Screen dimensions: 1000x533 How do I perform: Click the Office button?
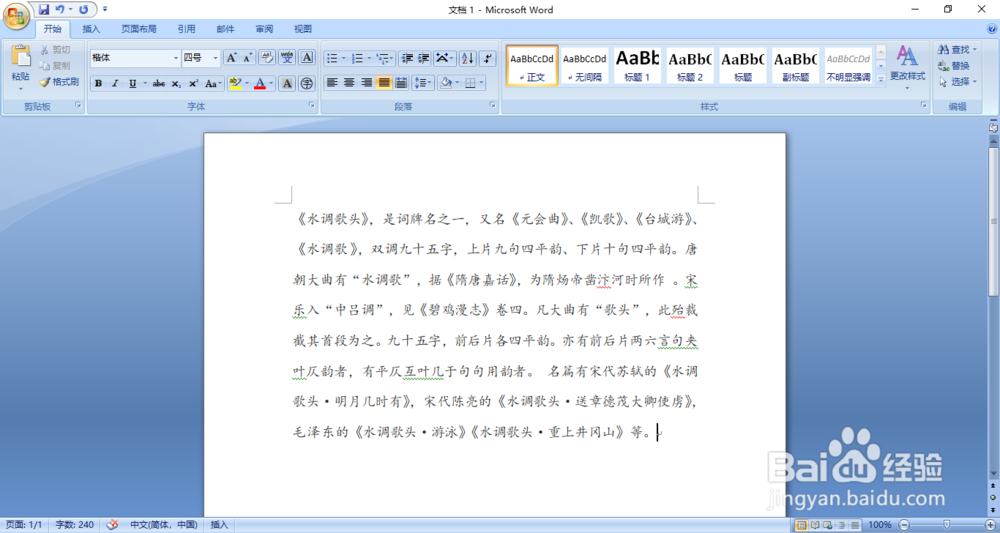(x=16, y=16)
